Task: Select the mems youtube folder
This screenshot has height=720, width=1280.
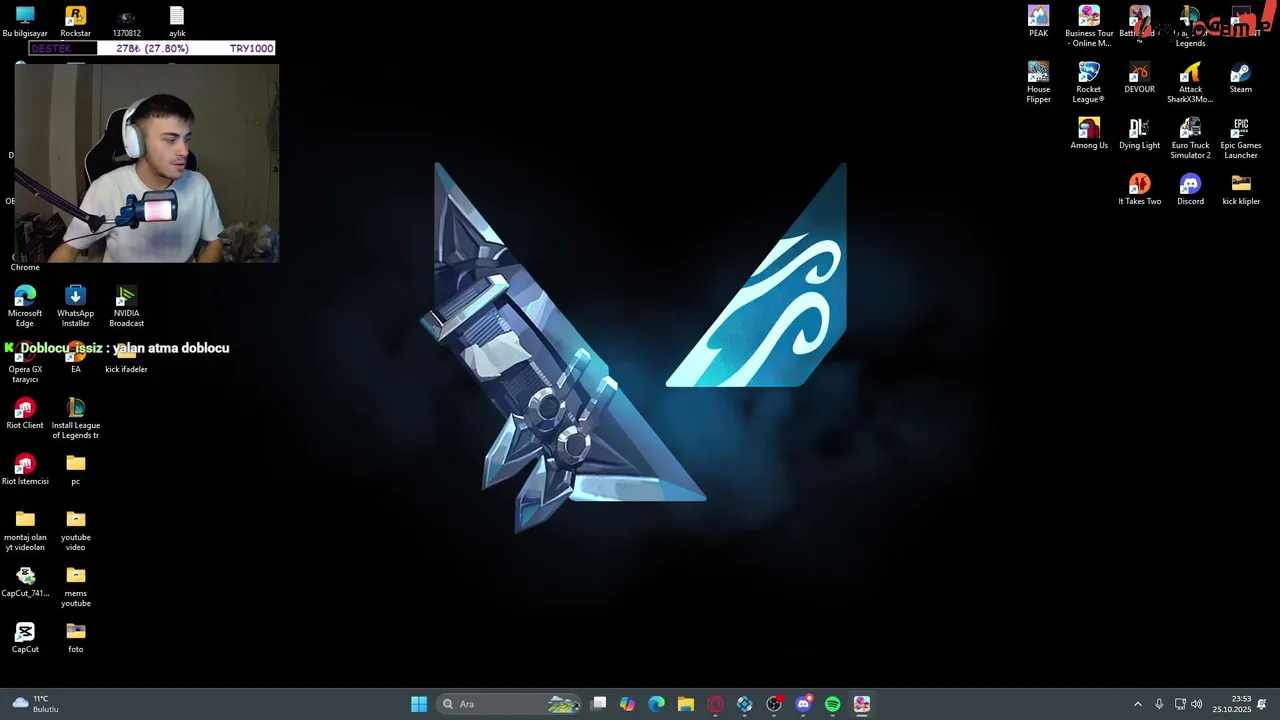Action: point(75,586)
